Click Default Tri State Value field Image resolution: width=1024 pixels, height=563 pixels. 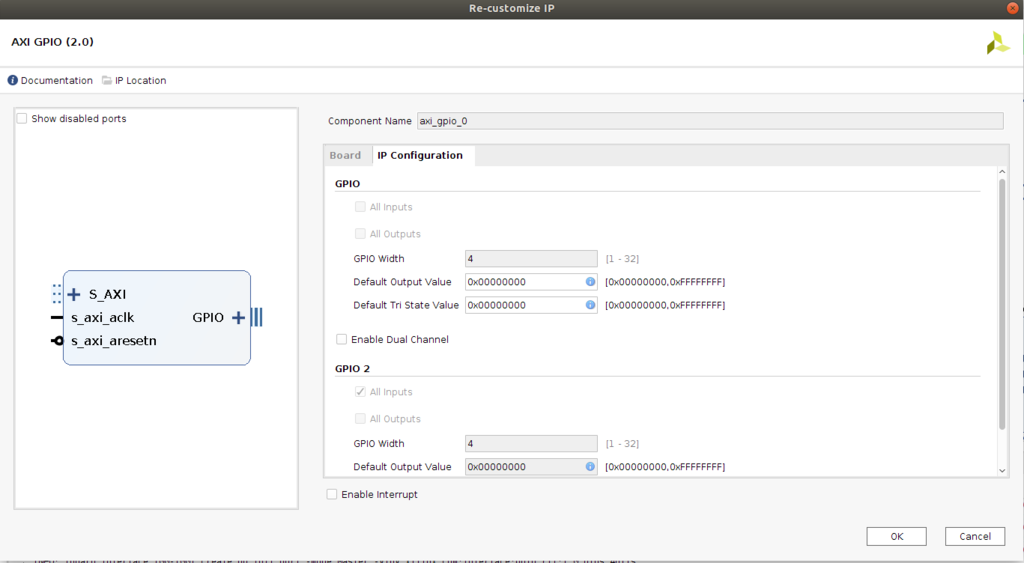click(531, 305)
